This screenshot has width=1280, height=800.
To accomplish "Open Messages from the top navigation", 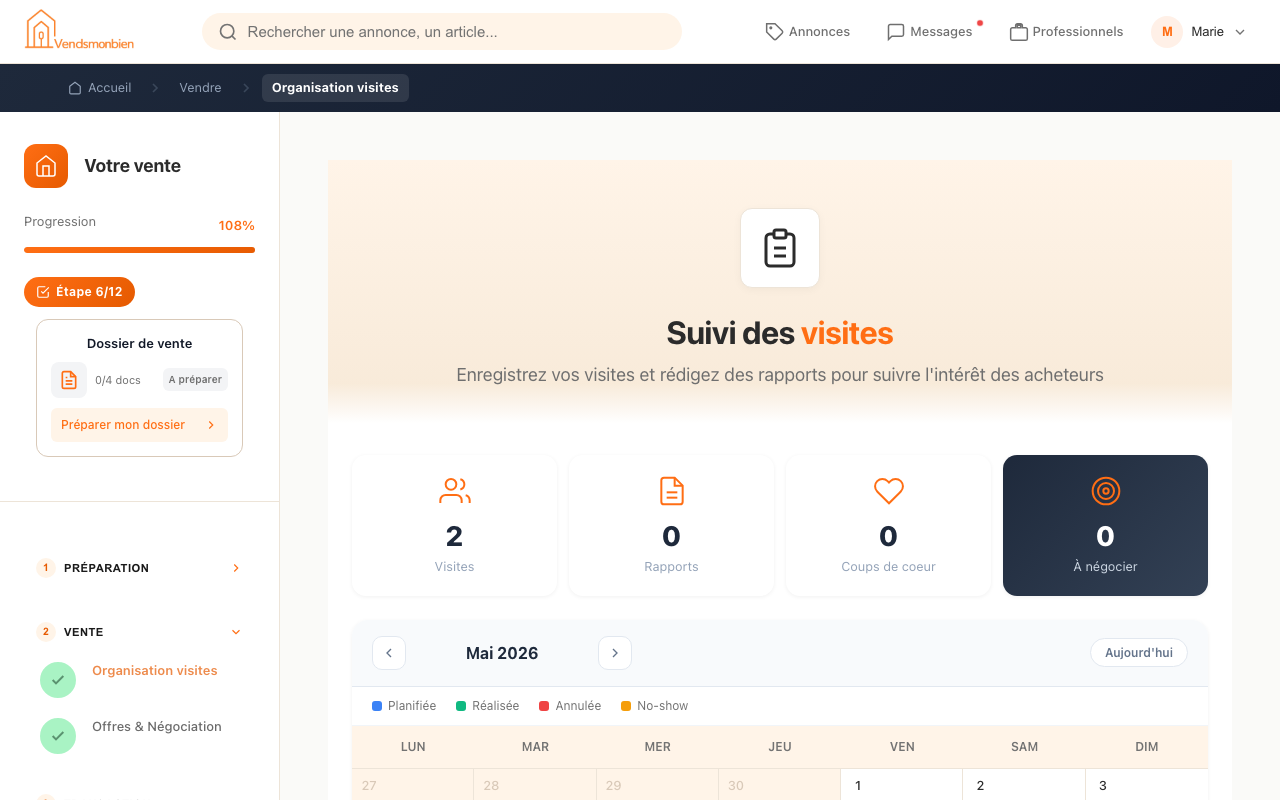I will pyautogui.click(x=930, y=32).
